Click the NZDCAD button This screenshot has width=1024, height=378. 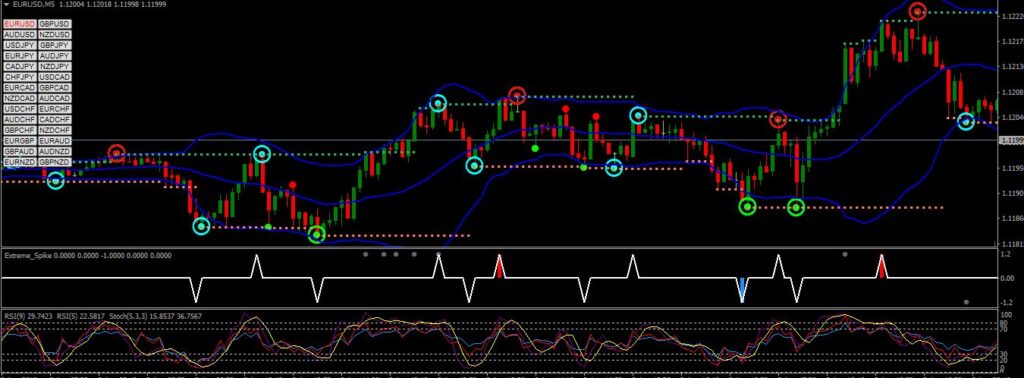click(x=20, y=98)
